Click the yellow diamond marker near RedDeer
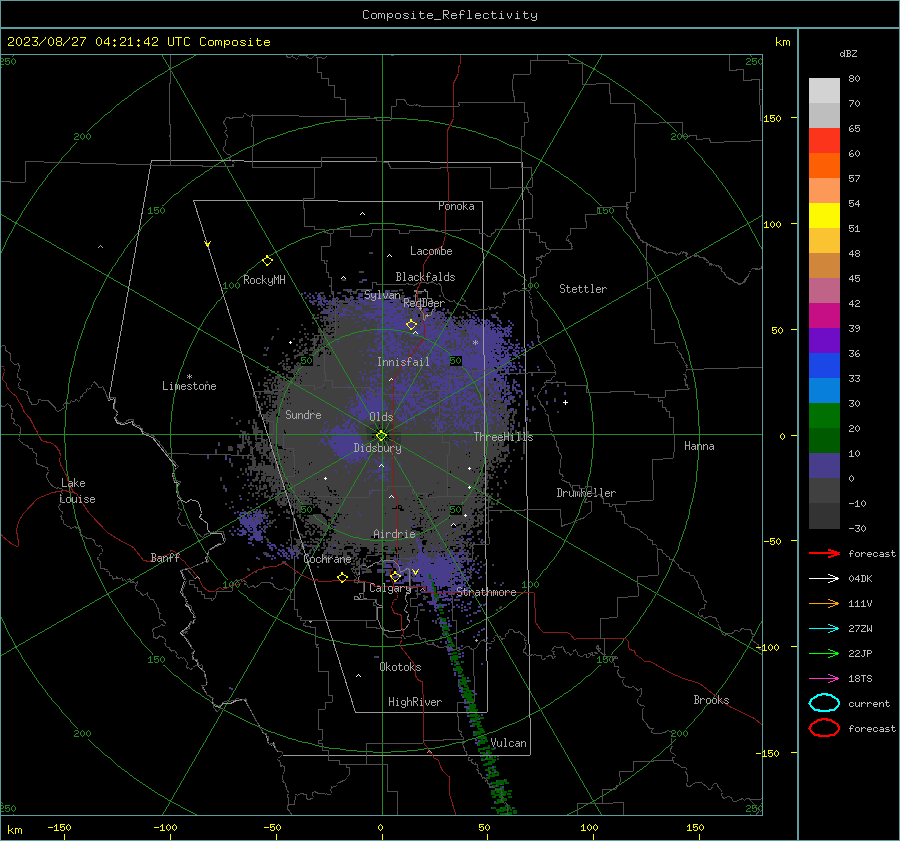900x841 pixels. 412,325
